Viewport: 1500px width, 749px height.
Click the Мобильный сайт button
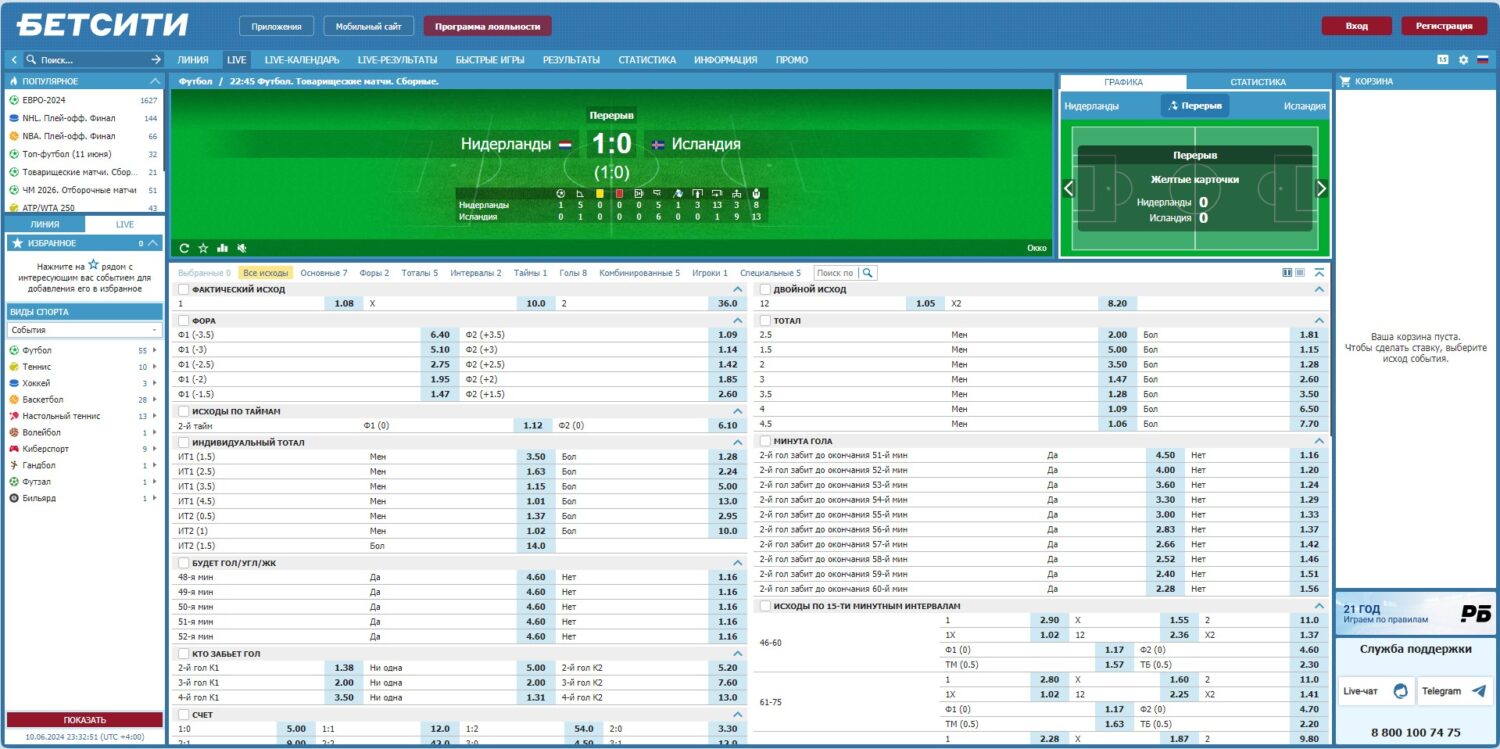click(x=369, y=26)
